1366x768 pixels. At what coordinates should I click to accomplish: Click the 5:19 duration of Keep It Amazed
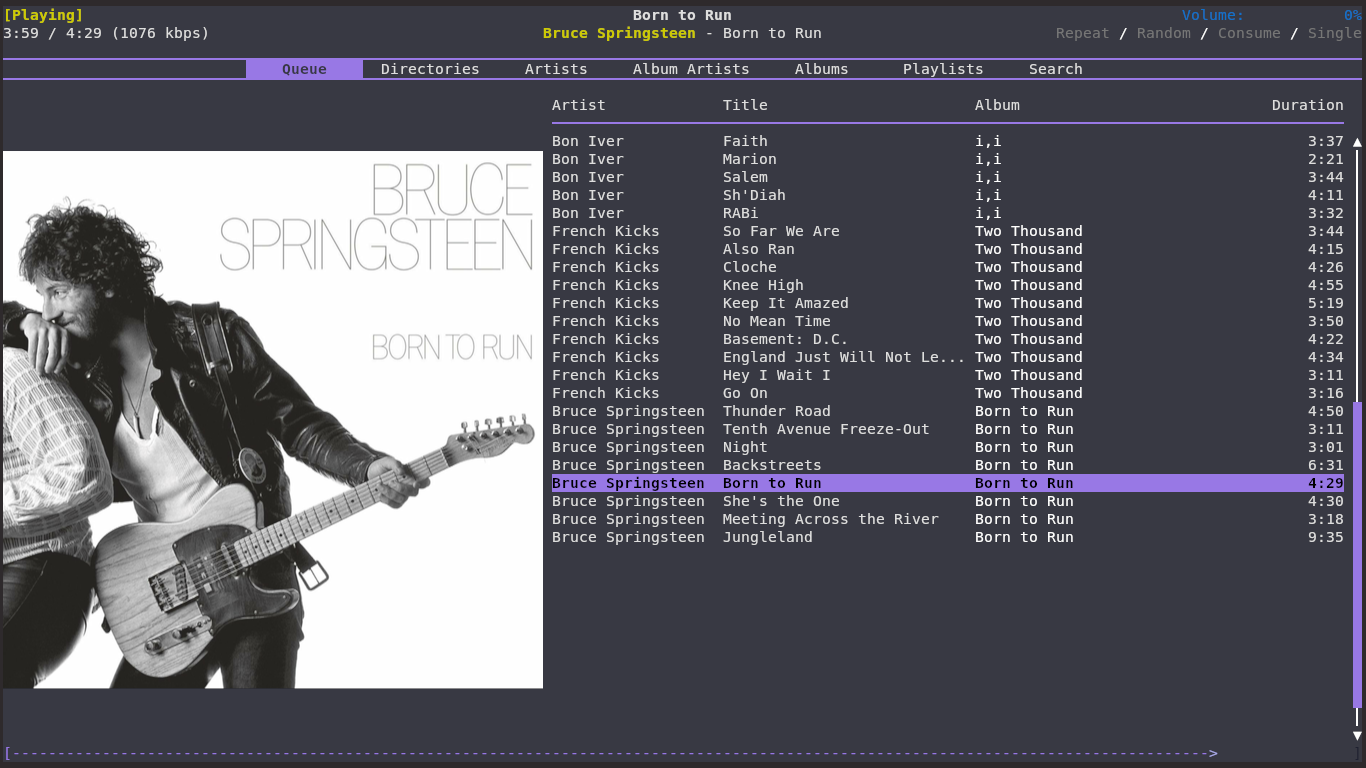pos(1326,303)
